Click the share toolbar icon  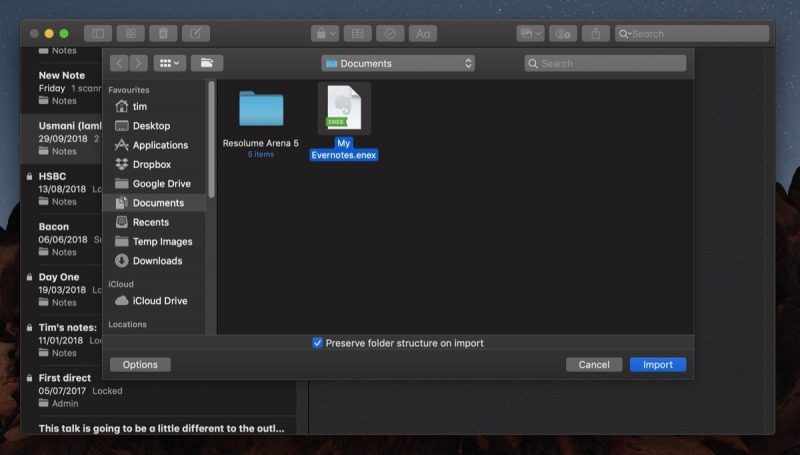595,34
